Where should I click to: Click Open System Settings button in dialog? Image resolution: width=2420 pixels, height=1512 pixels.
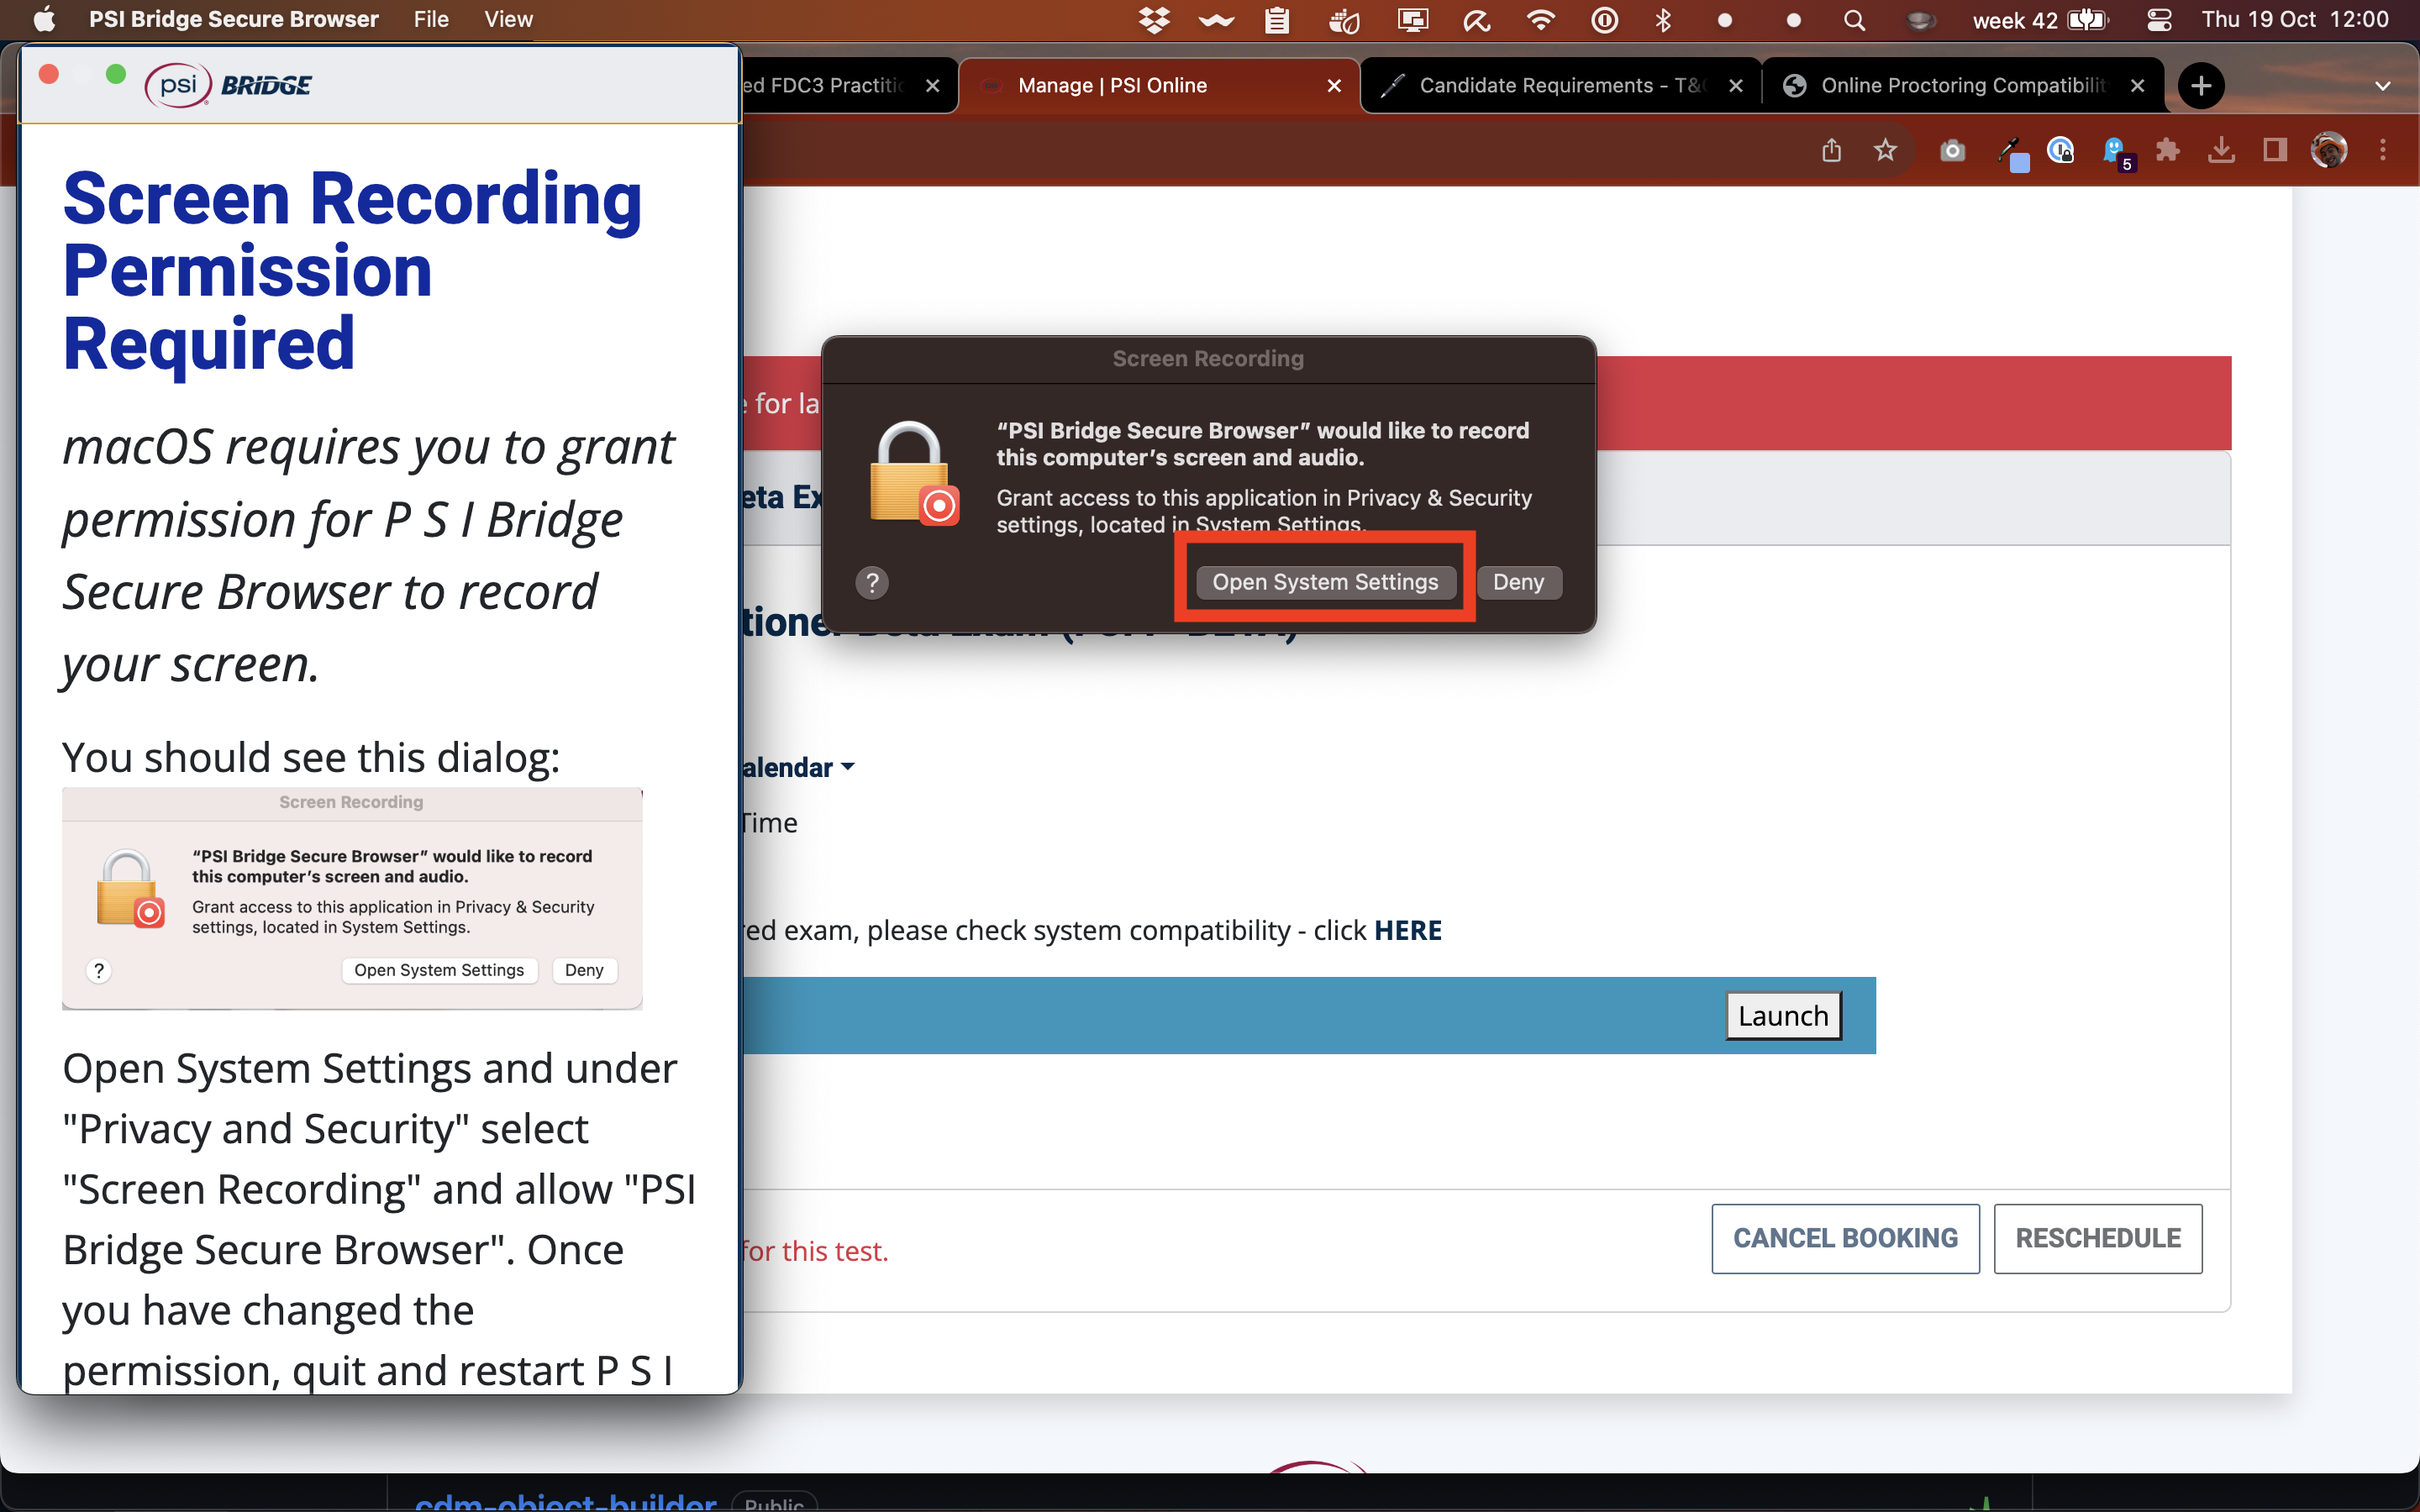(x=1326, y=580)
